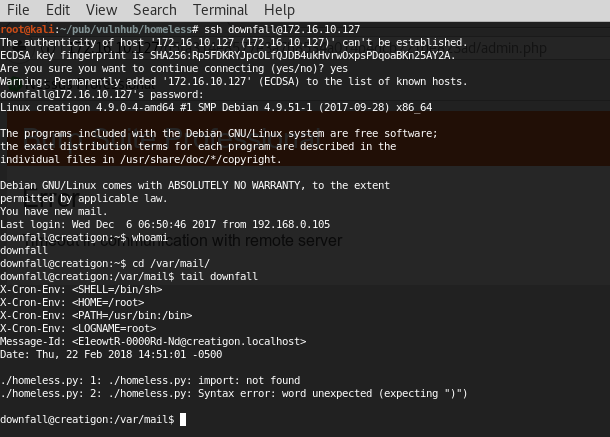Open the File menu

pos(17,10)
